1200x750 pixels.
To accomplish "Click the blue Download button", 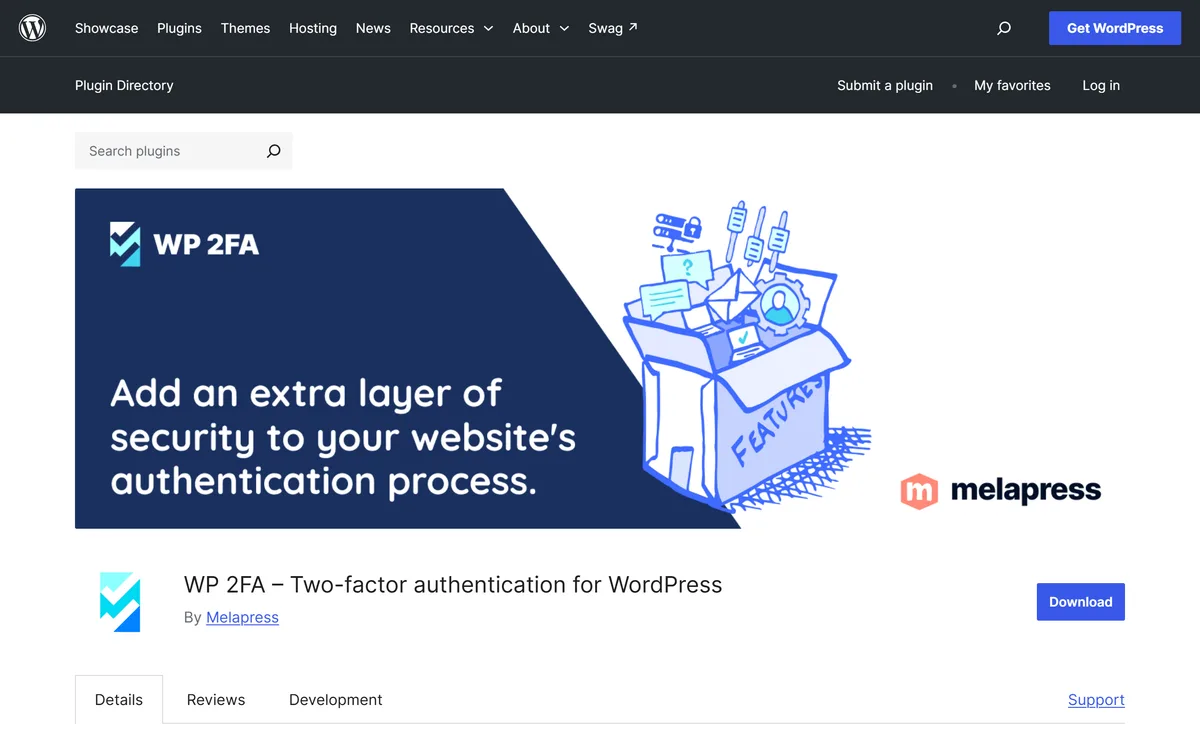I will click(1081, 602).
